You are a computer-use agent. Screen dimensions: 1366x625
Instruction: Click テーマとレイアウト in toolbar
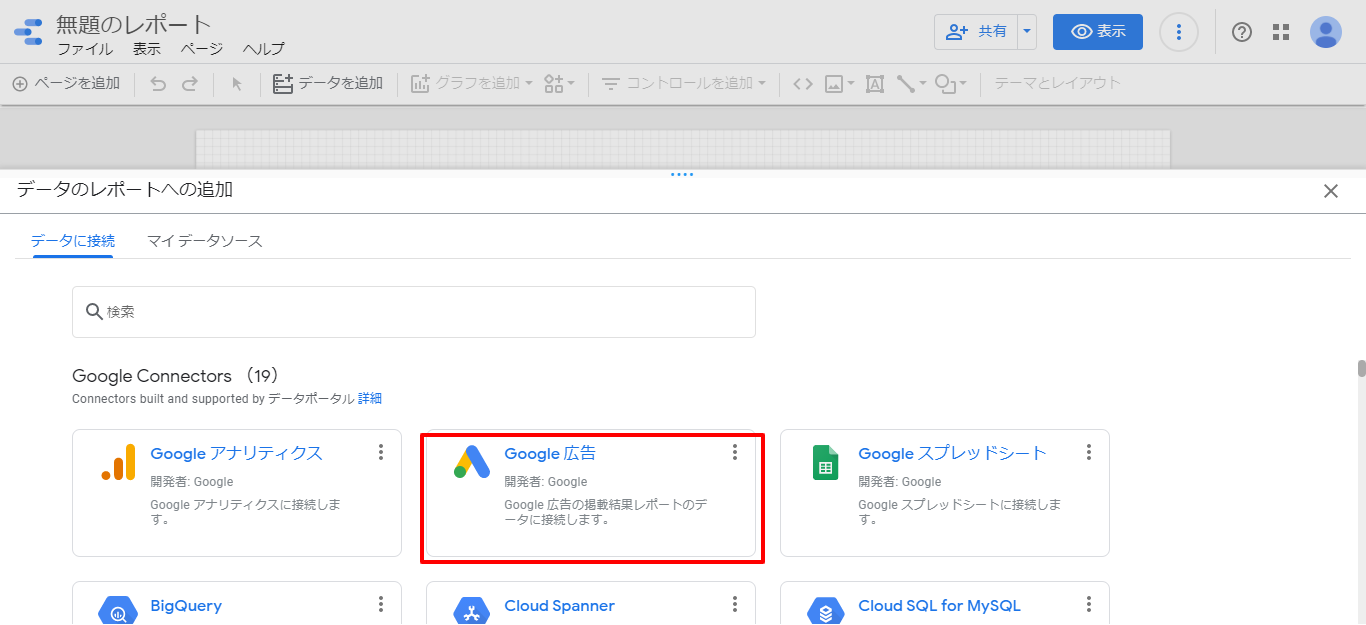[1057, 84]
